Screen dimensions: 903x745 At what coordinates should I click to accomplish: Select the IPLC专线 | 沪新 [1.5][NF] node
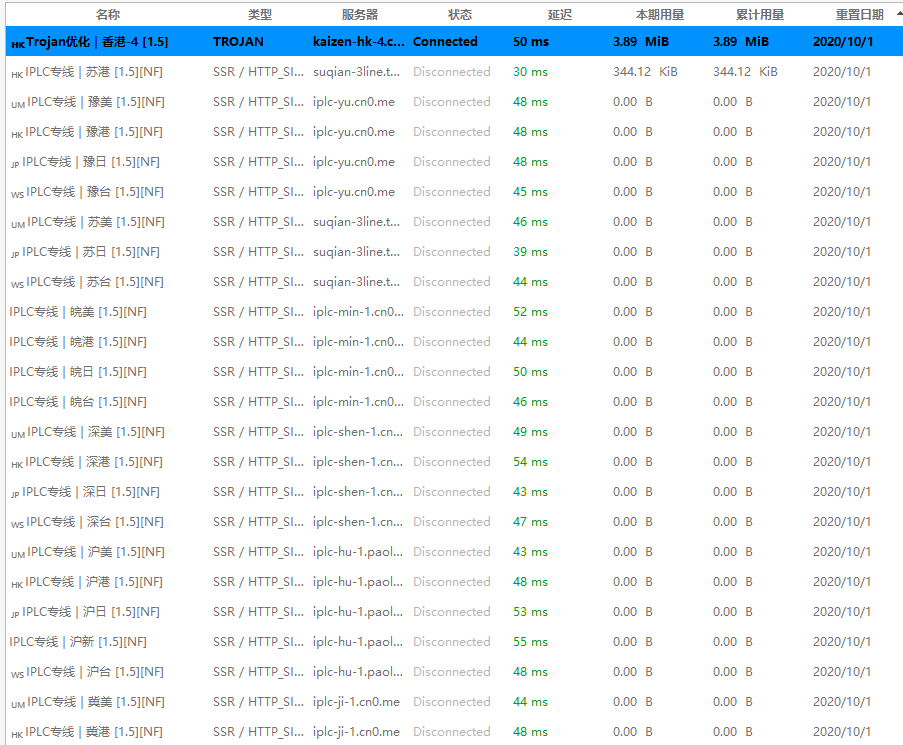pos(454,641)
